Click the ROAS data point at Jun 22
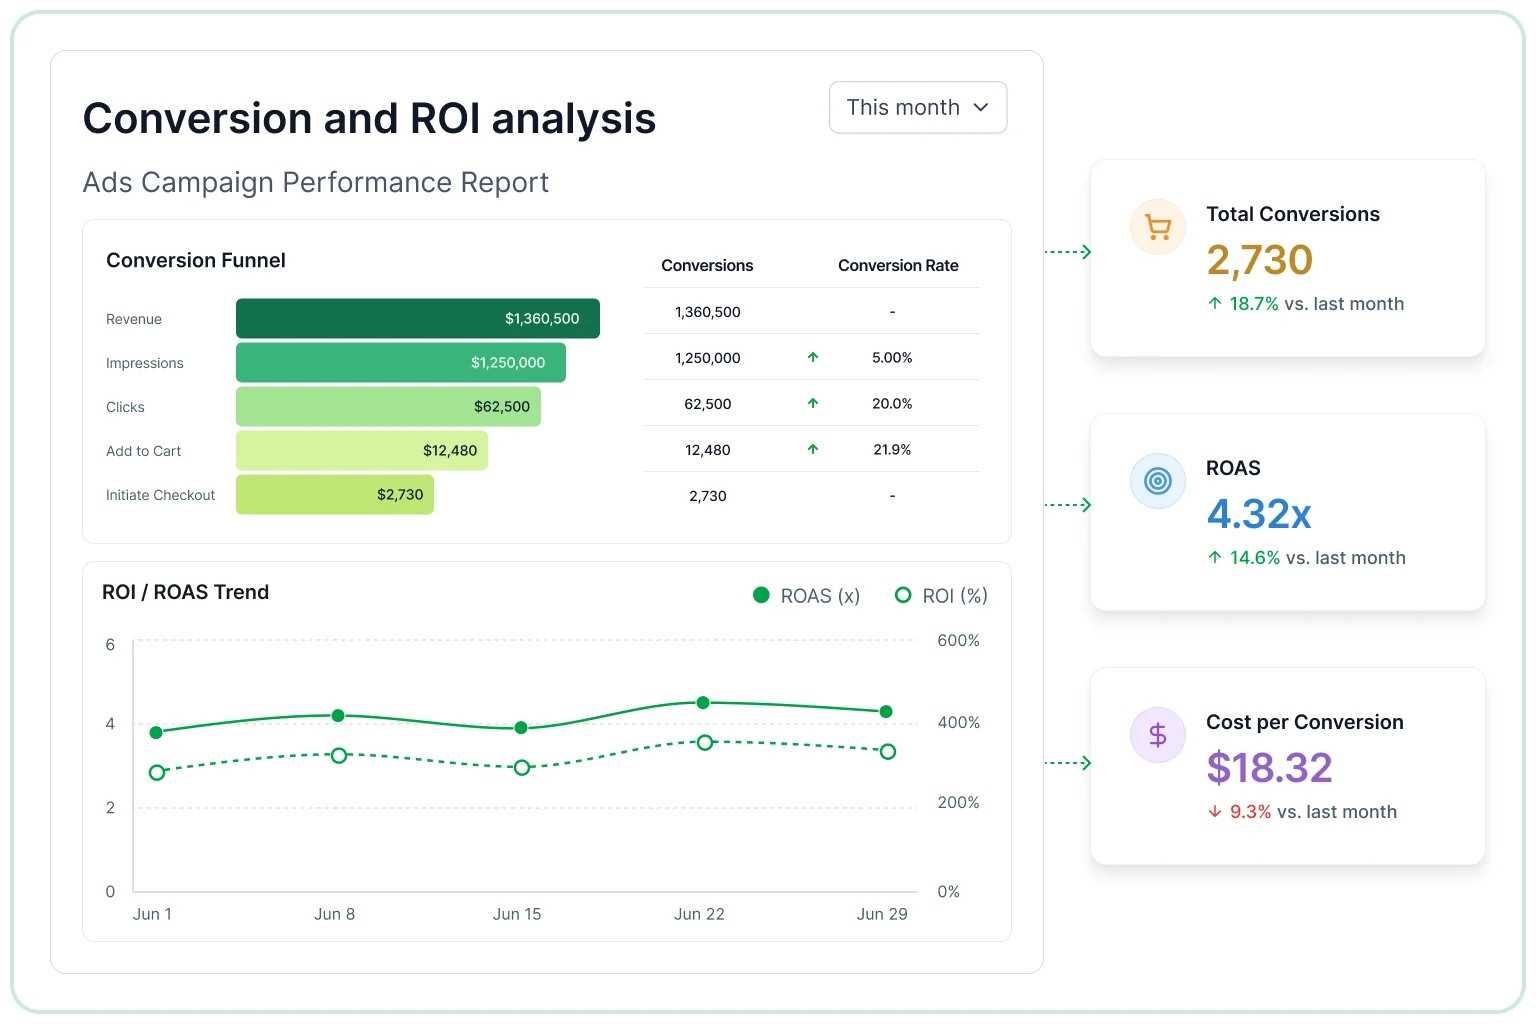The height and width of the screenshot is (1024, 1536). click(x=703, y=703)
